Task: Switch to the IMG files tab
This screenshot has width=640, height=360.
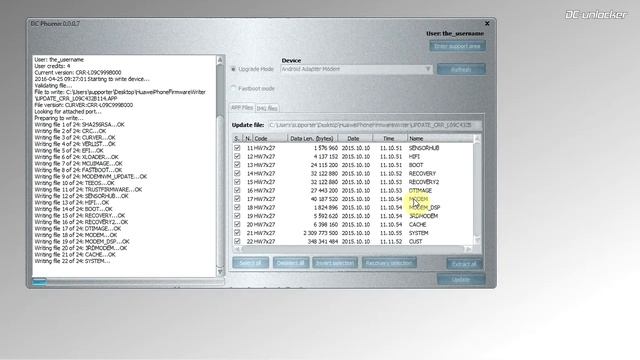Action: [x=267, y=108]
